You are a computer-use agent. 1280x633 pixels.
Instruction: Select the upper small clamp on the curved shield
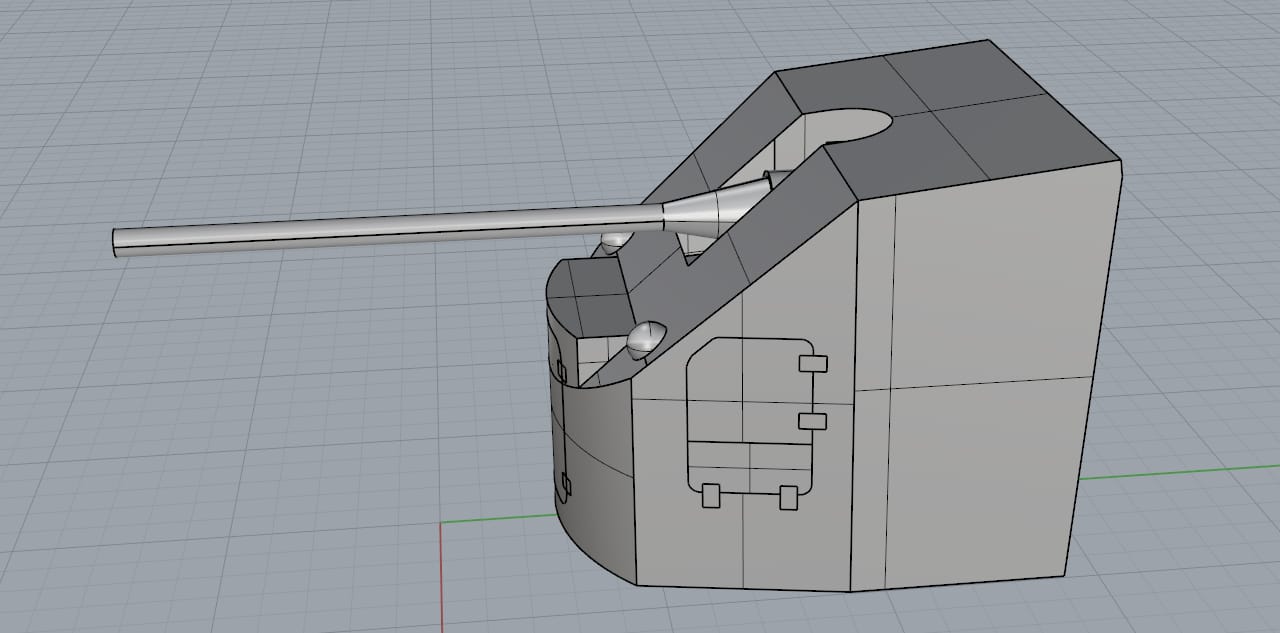click(561, 373)
